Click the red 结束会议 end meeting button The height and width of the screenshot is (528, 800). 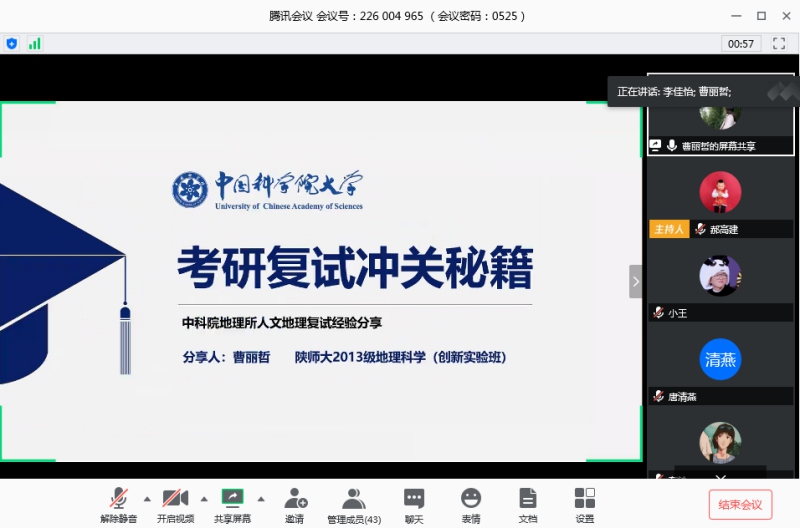point(740,504)
